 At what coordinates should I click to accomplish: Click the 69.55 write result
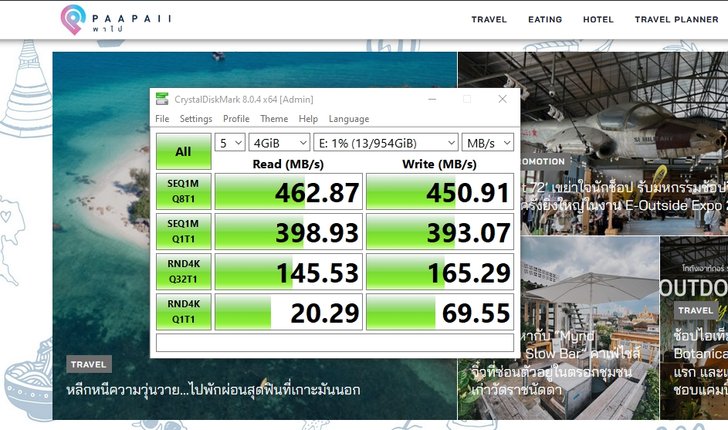(440, 312)
